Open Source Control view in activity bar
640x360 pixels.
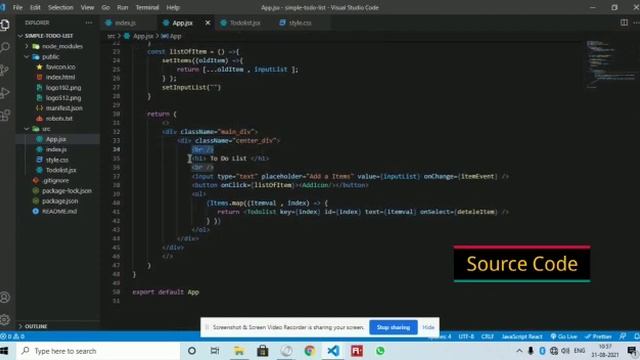point(5,70)
